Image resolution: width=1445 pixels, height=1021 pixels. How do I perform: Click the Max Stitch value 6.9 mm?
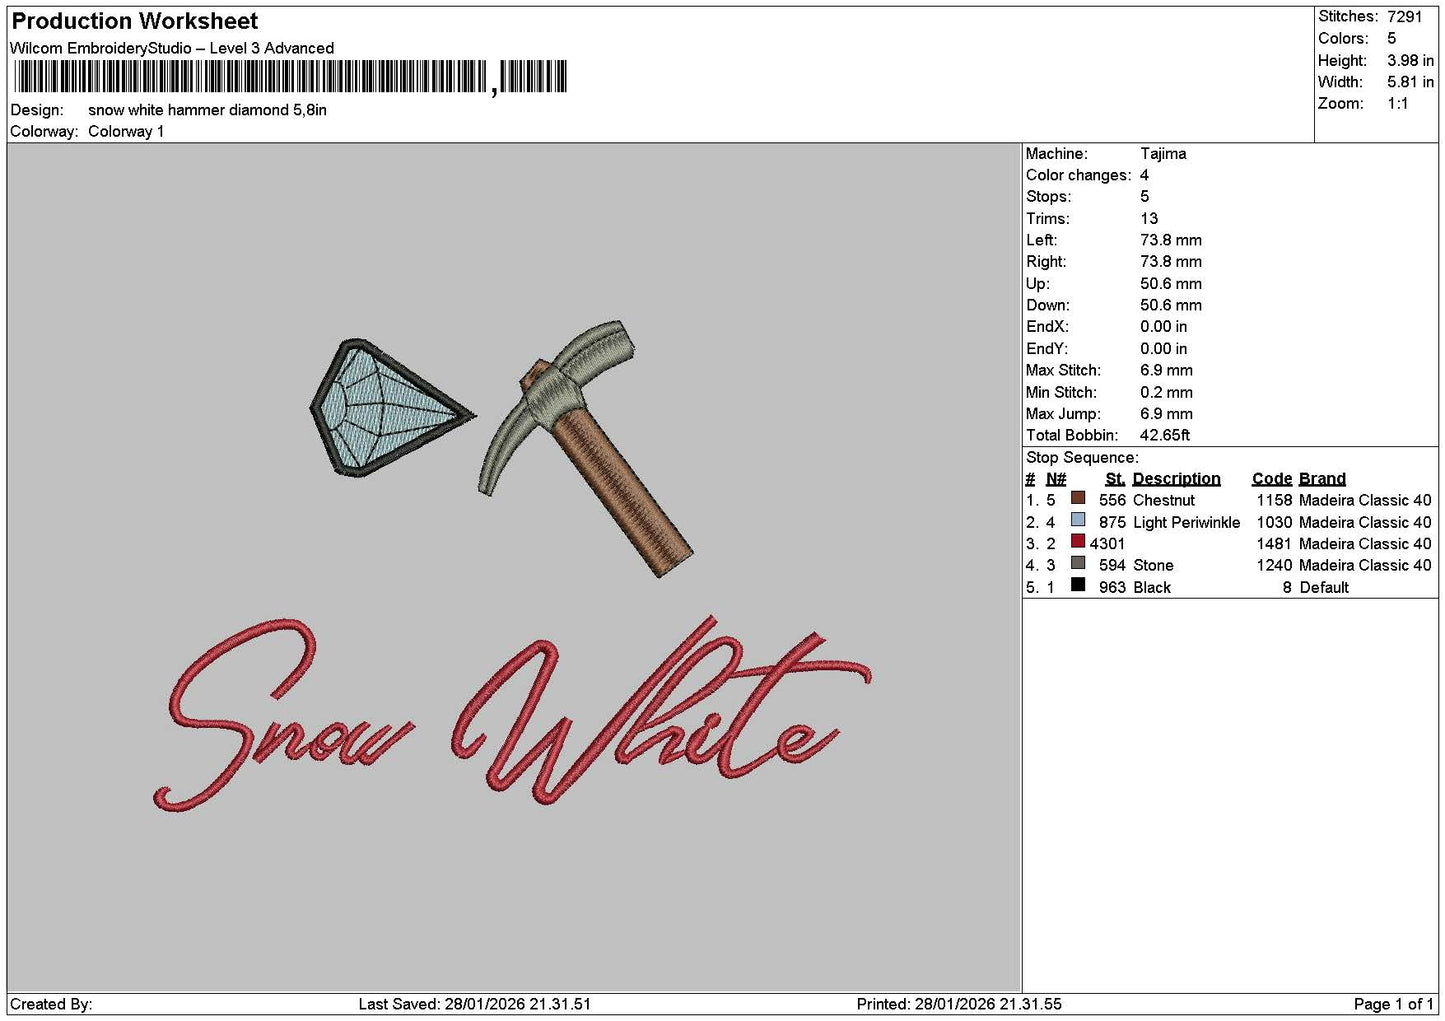point(1166,371)
